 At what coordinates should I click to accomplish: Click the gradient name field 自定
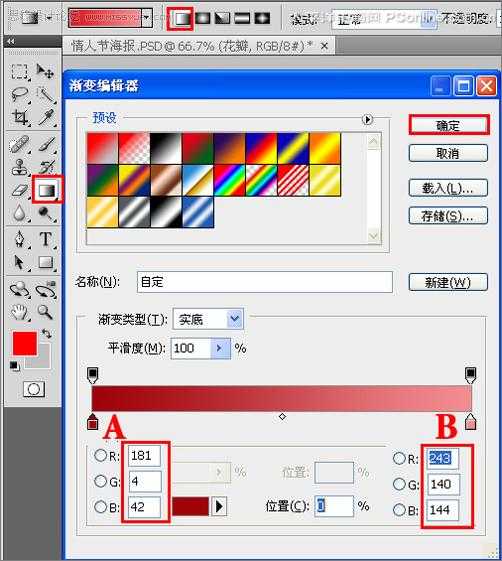tap(265, 282)
